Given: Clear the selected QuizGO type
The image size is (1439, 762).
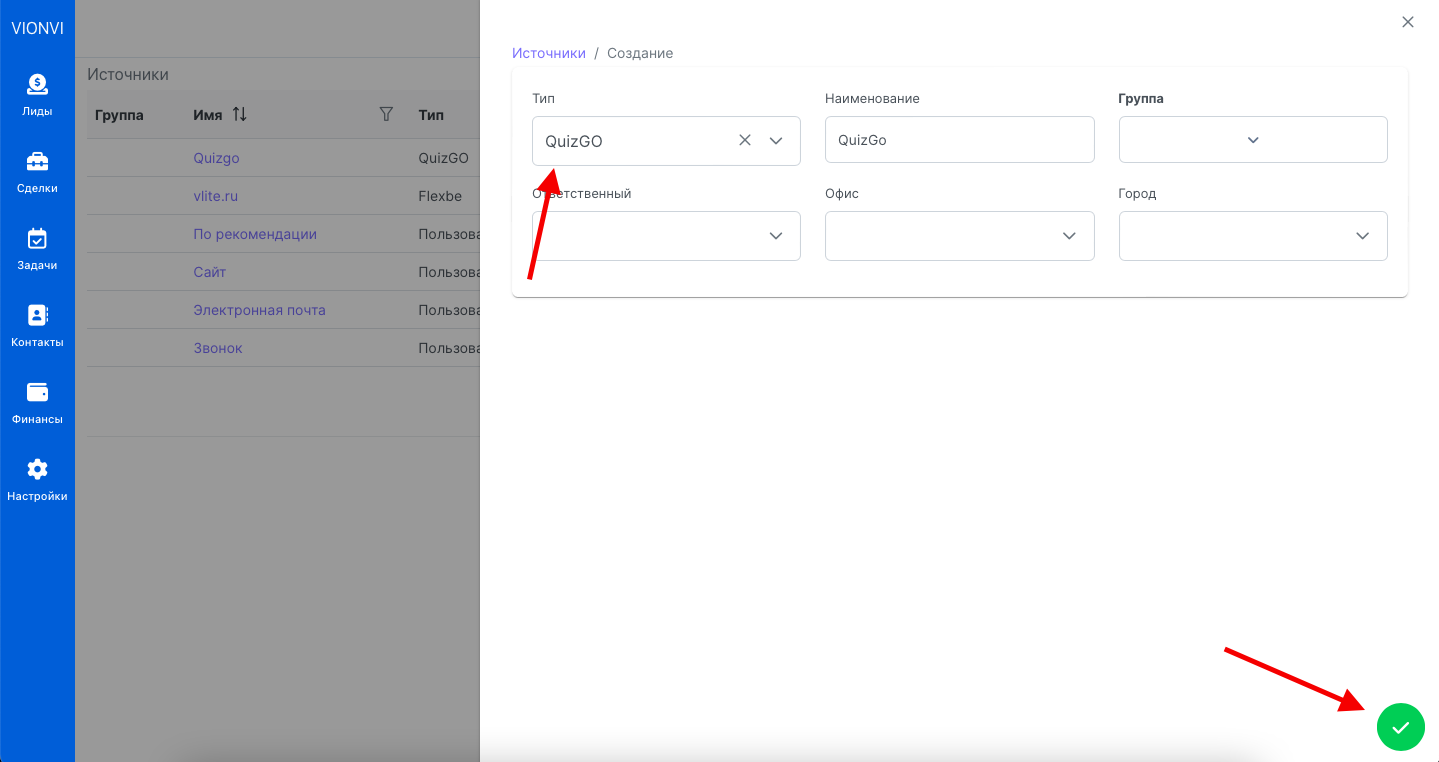Looking at the screenshot, I should pos(744,141).
